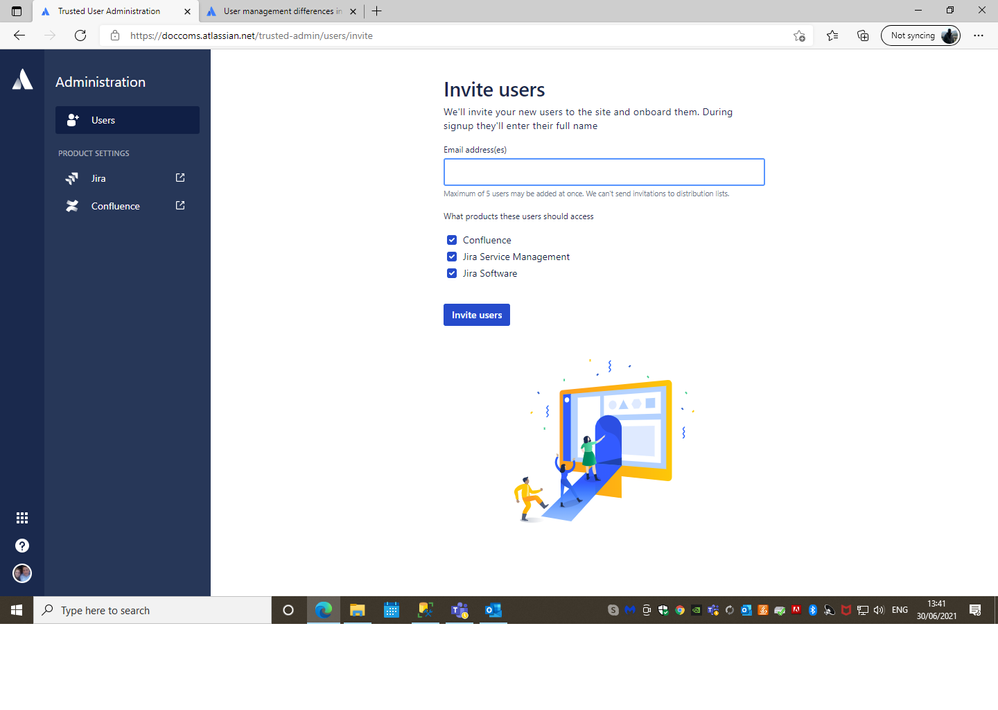Open the Calendar app from the taskbar
998x710 pixels.
[391, 610]
